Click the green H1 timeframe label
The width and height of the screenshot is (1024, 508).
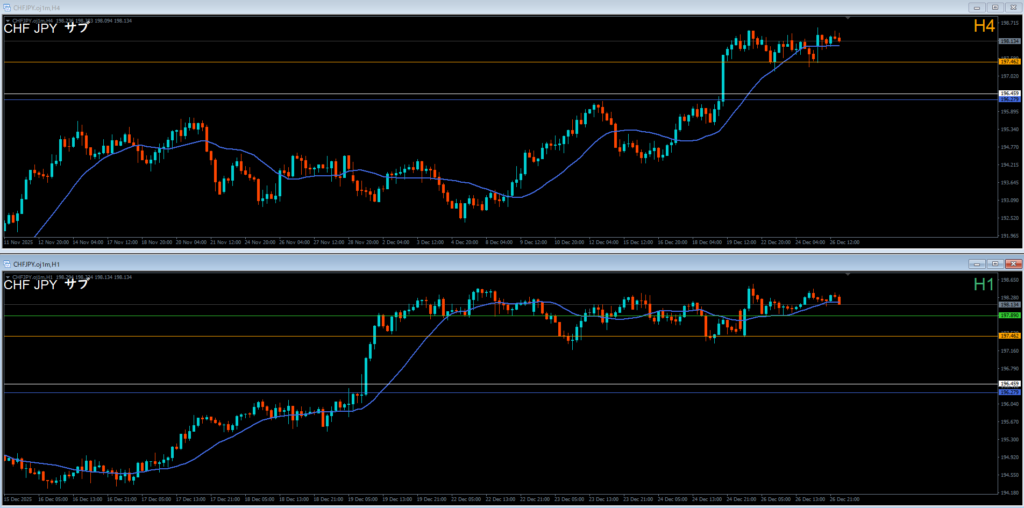[984, 285]
